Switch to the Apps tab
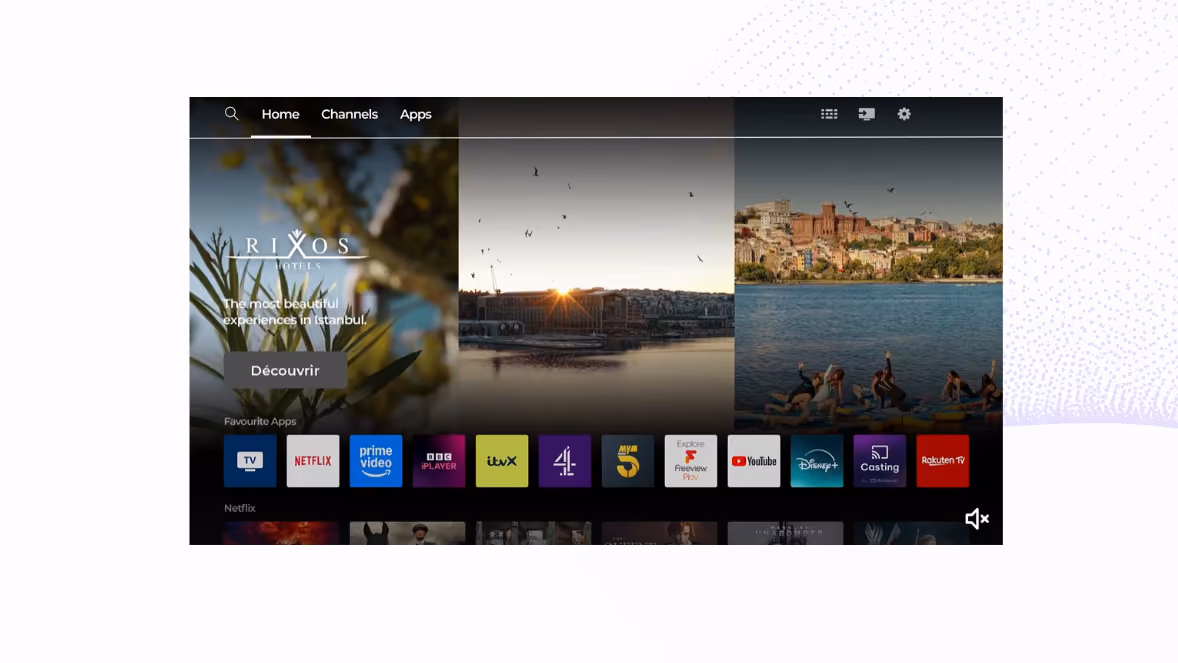This screenshot has height=663, width=1178. (x=415, y=114)
